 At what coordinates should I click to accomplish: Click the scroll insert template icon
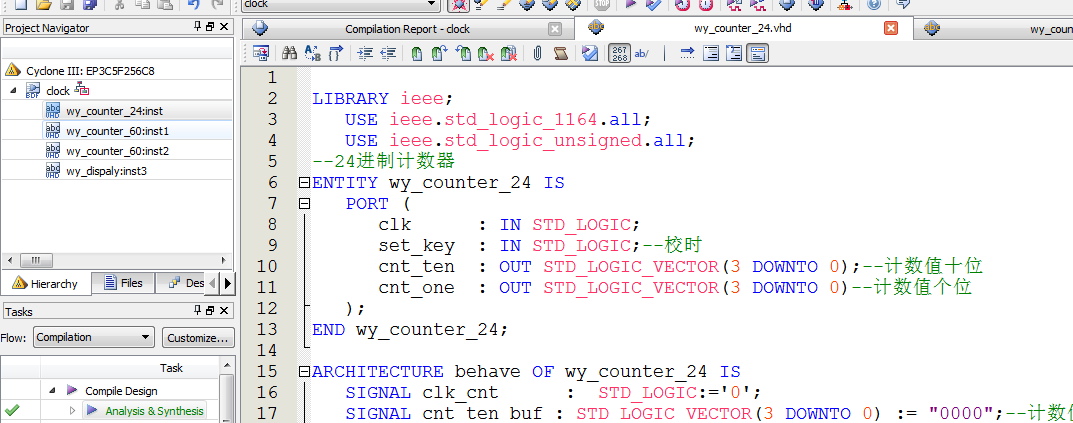(560, 53)
